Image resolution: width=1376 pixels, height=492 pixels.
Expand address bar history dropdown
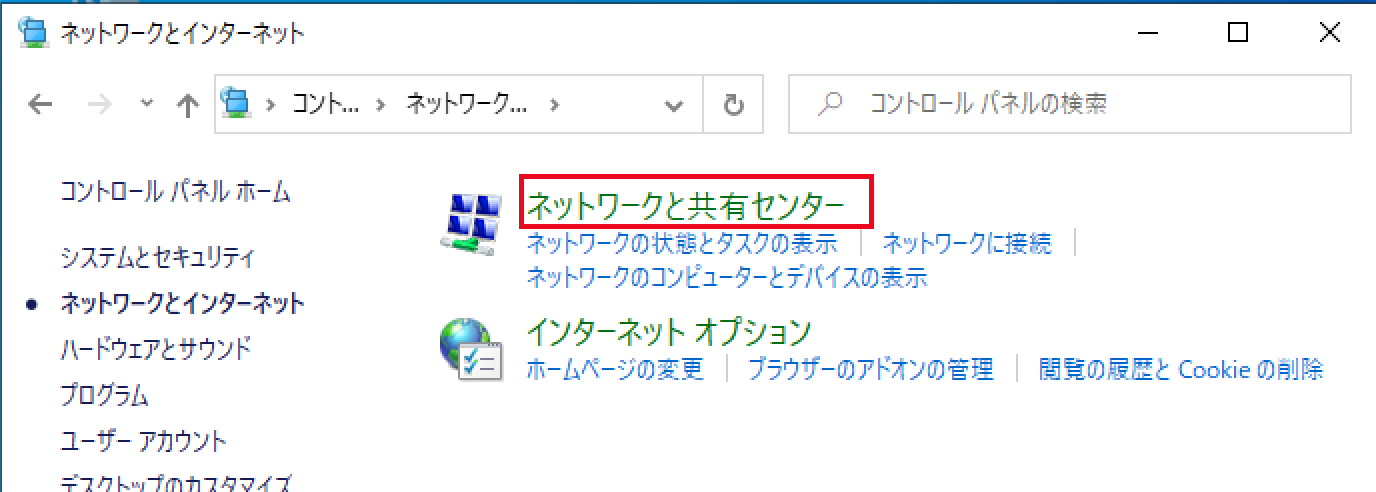(675, 105)
